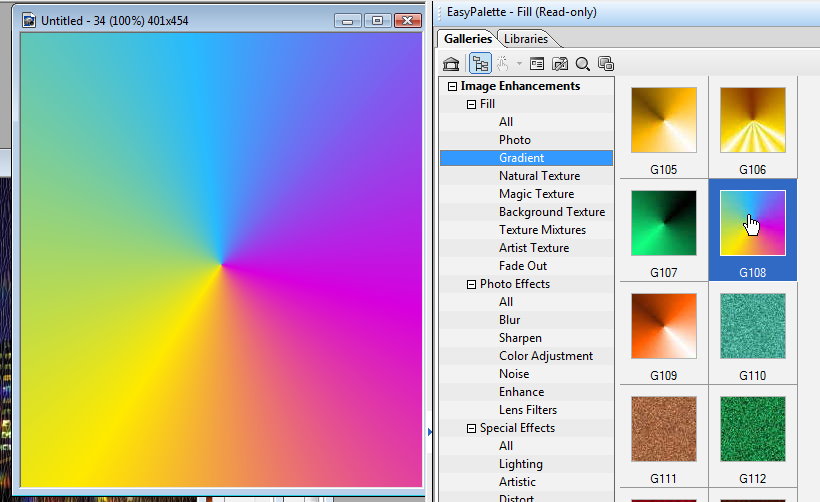Choose the G112 green texture thumbnail
The height and width of the screenshot is (502, 820).
(753, 429)
